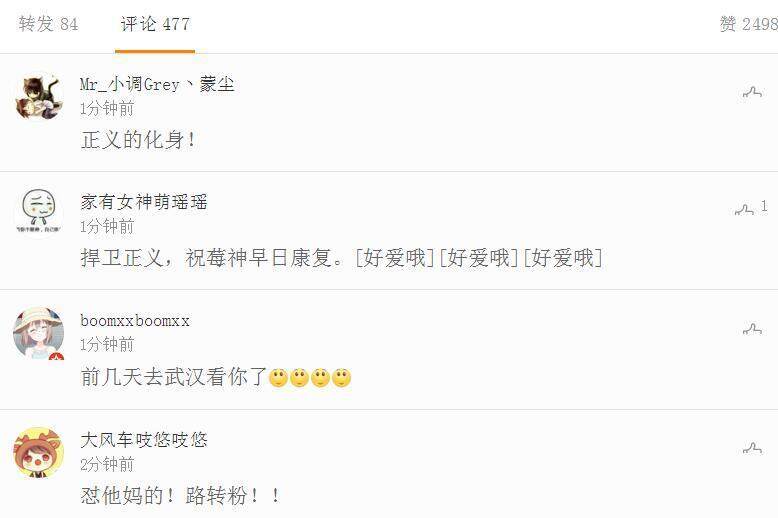Viewport: 778px width, 518px height.
Task: Open username 家有女神萌瑶瑶 profile link
Action: 144,202
